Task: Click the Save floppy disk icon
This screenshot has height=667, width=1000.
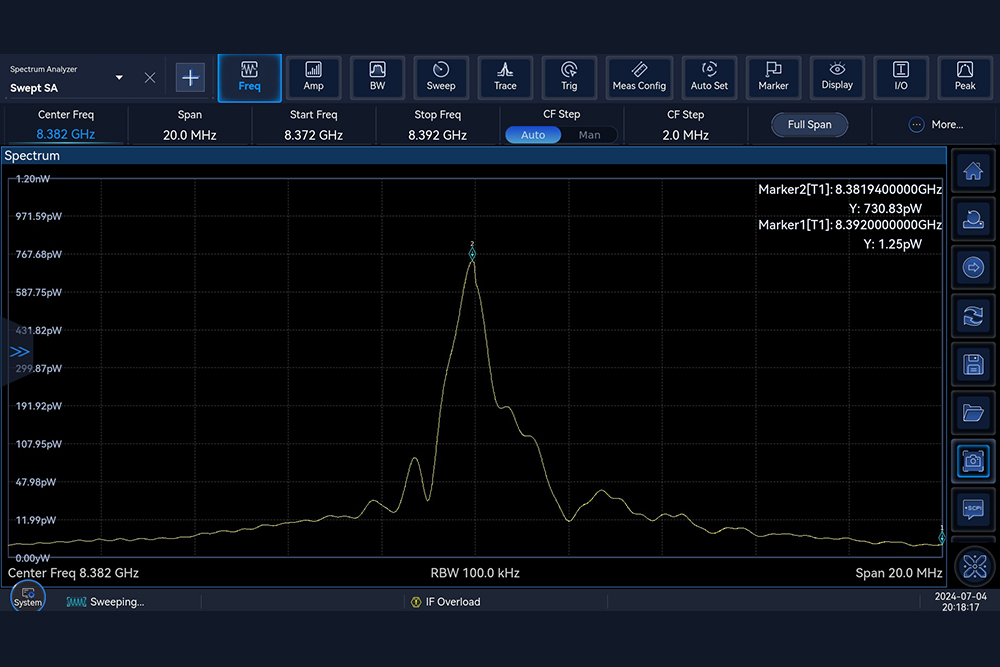Action: (972, 364)
